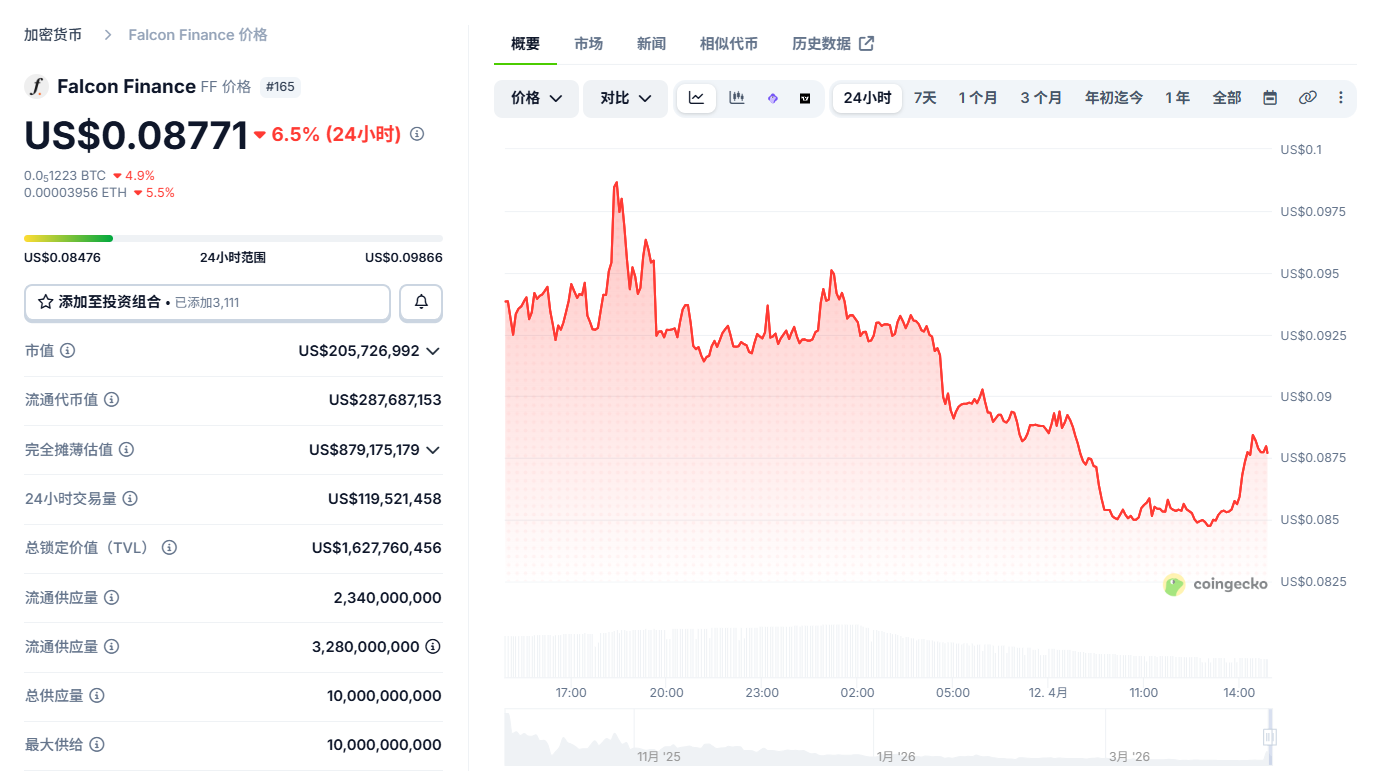Click the price alert bell icon

click(x=421, y=302)
